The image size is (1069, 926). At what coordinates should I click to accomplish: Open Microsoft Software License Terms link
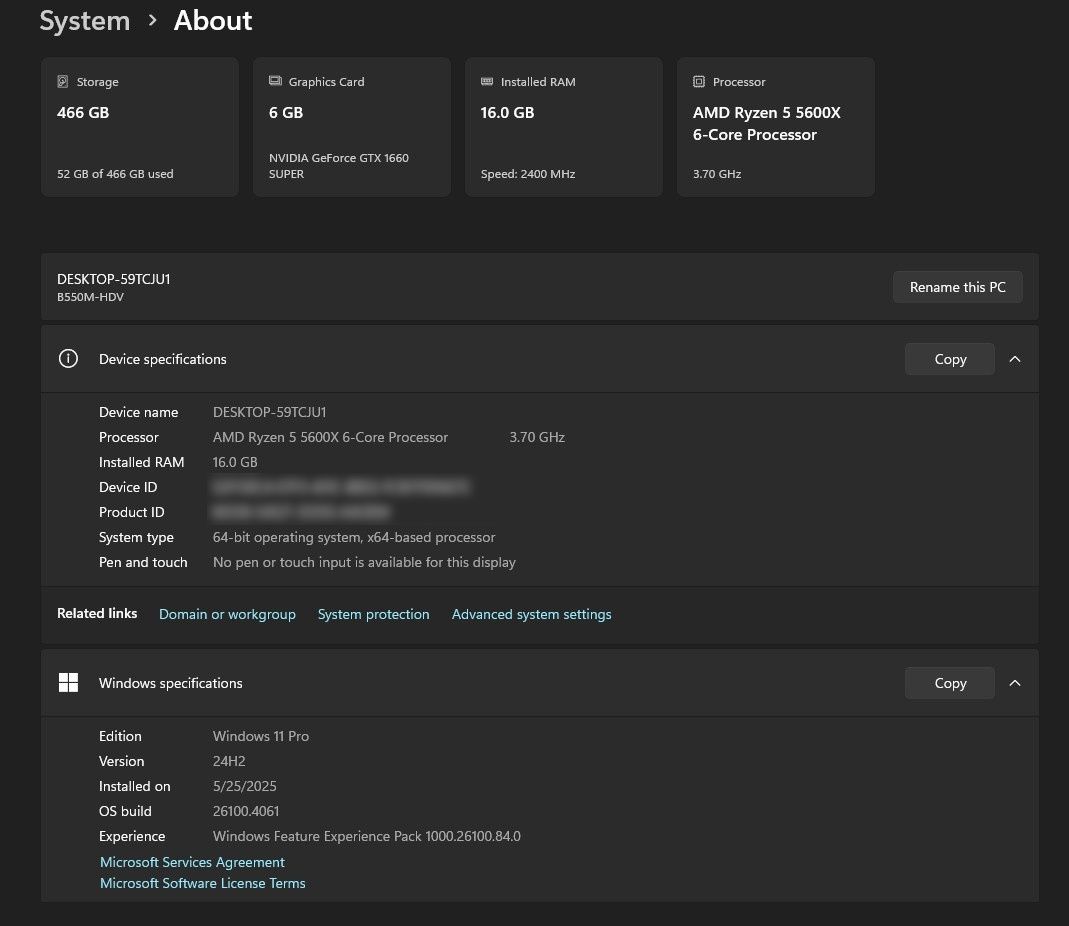(202, 883)
